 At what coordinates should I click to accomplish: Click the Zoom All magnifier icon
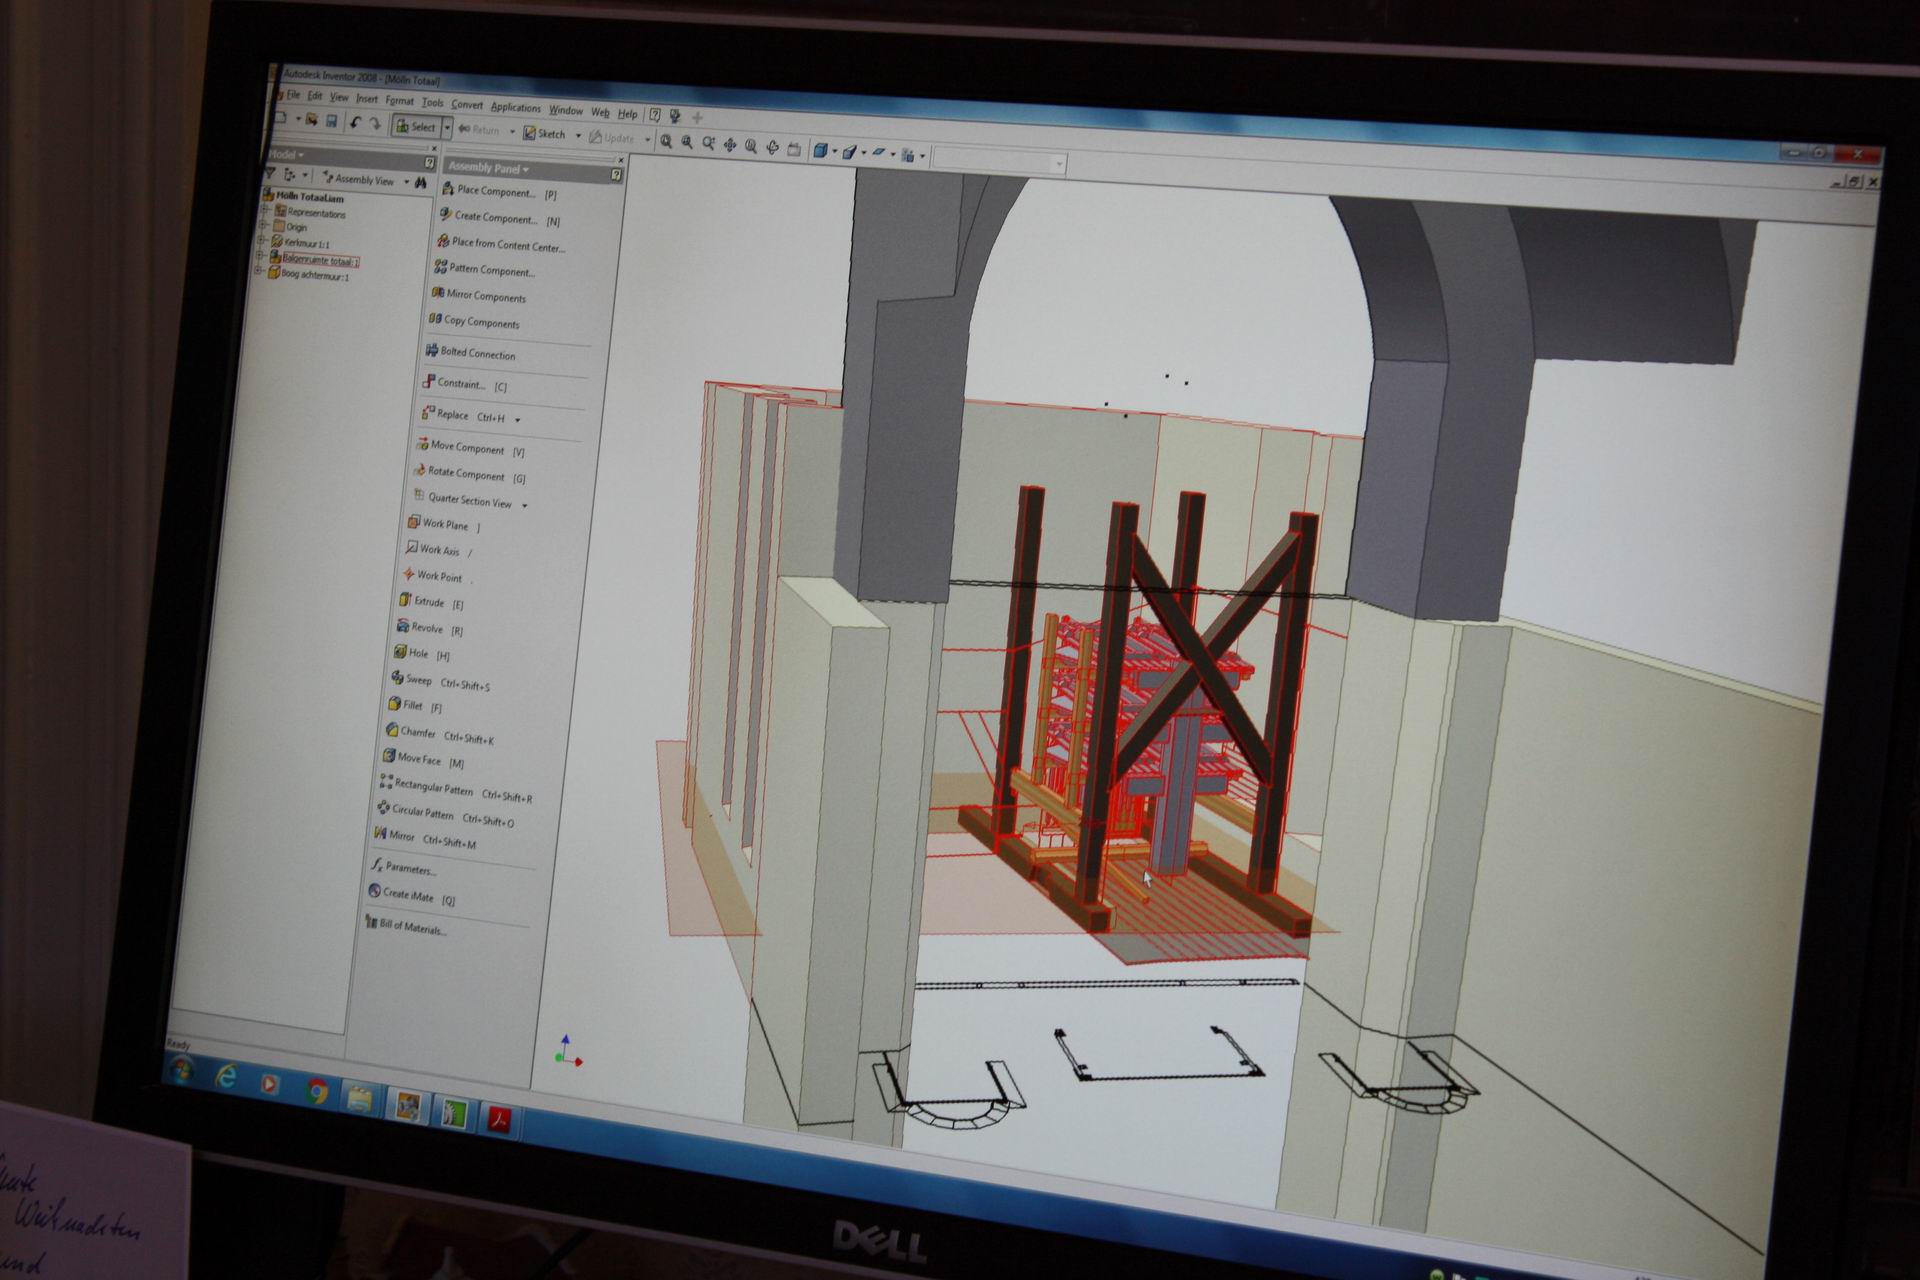click(x=666, y=142)
